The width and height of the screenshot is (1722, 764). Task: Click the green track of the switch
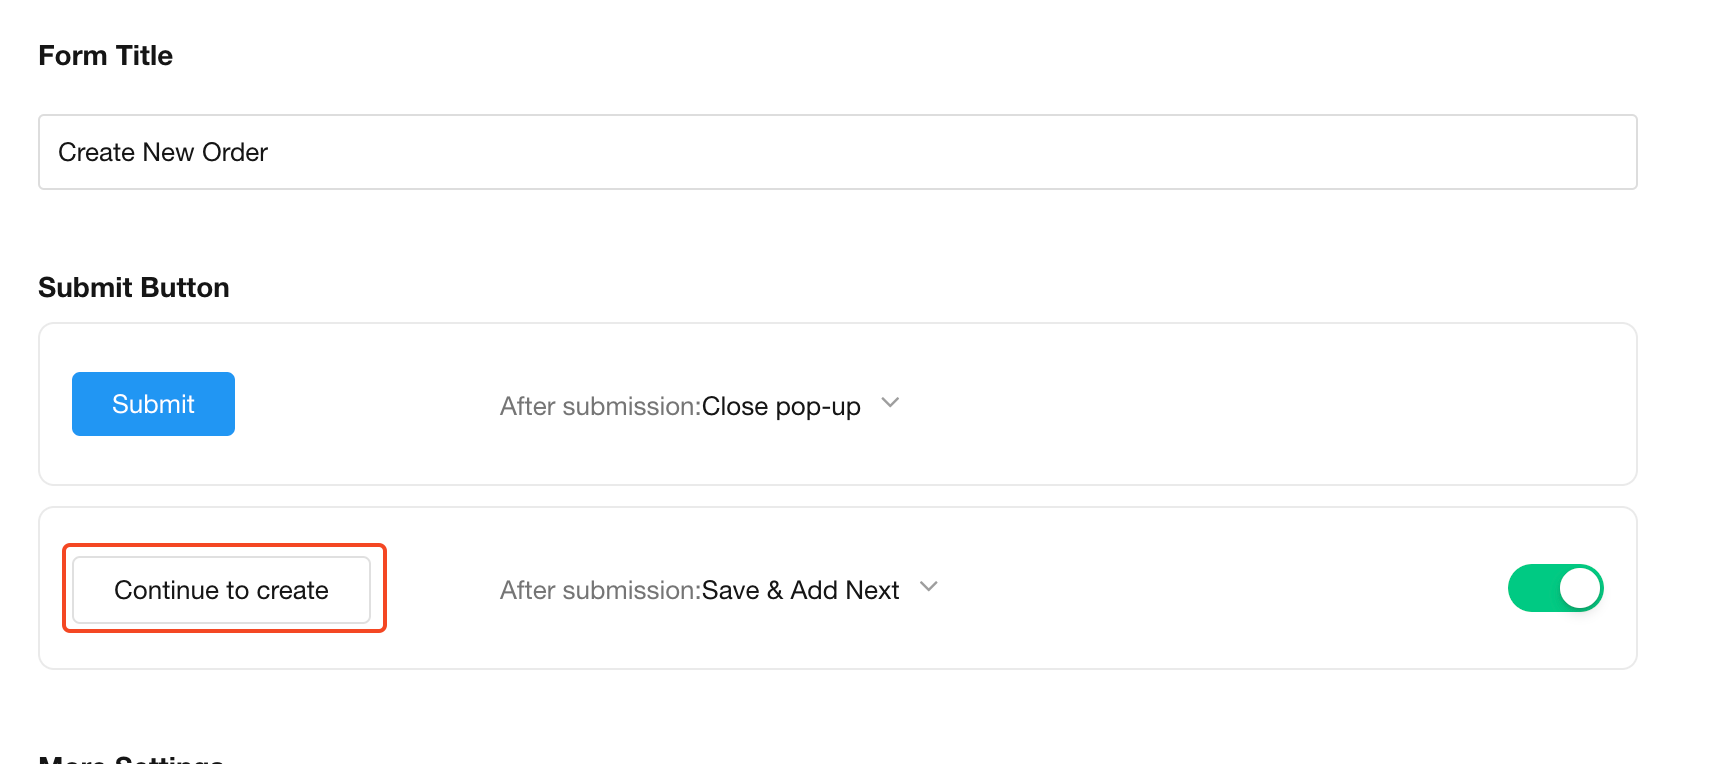(1532, 588)
